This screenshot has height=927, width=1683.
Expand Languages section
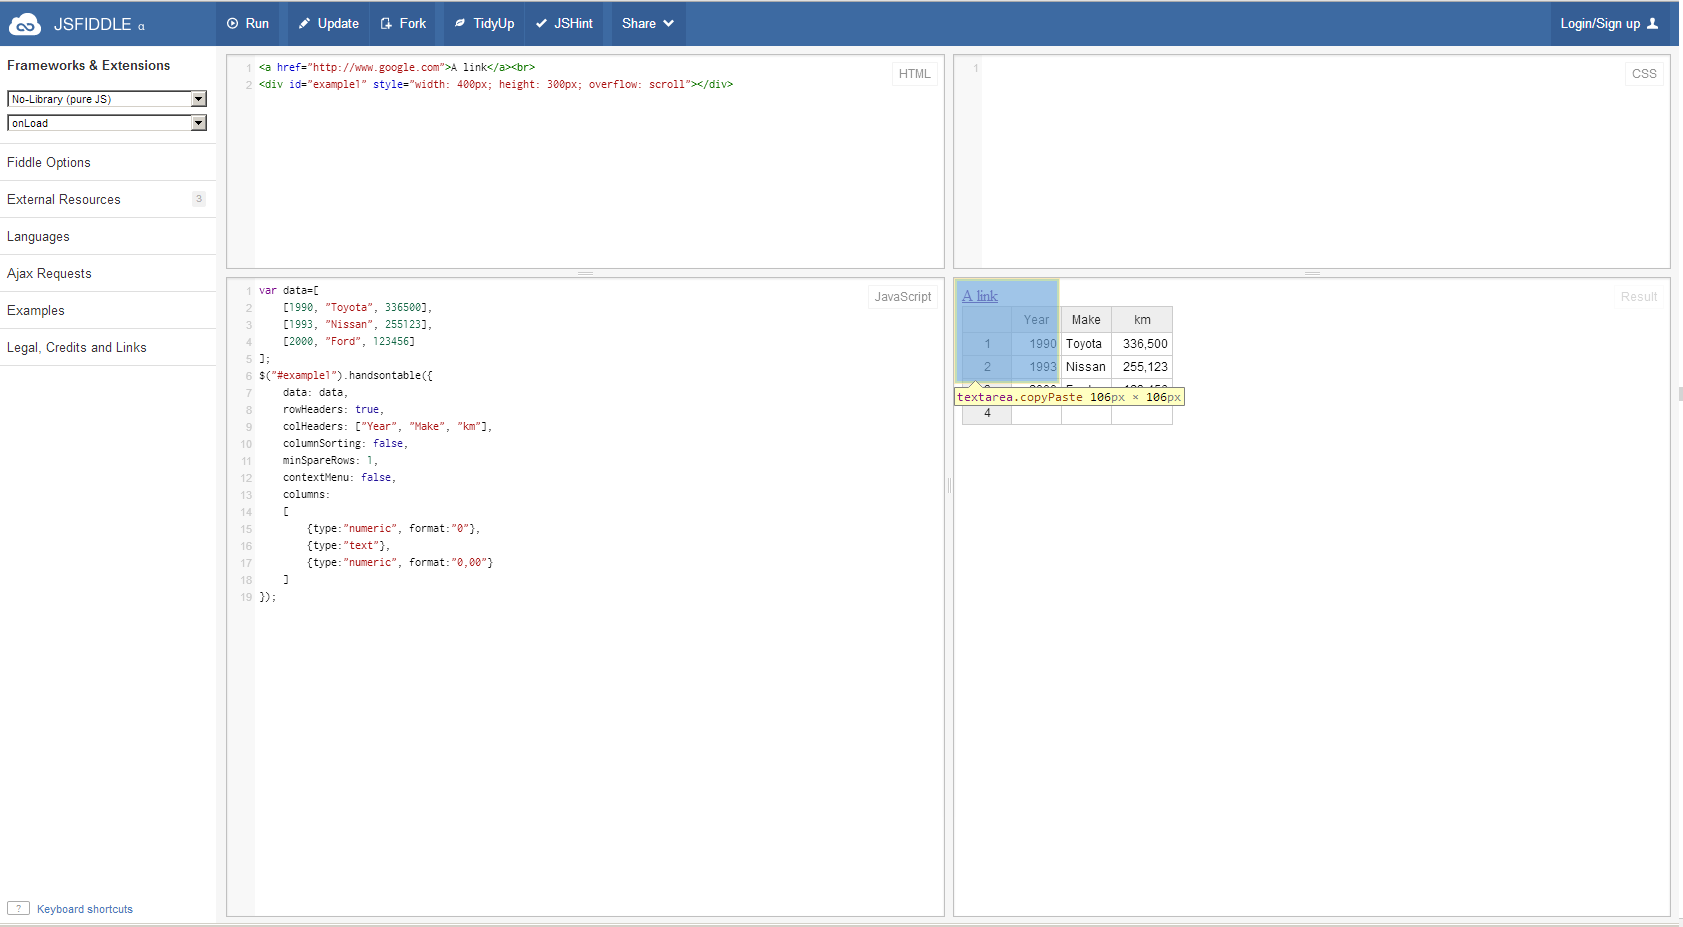tap(108, 236)
